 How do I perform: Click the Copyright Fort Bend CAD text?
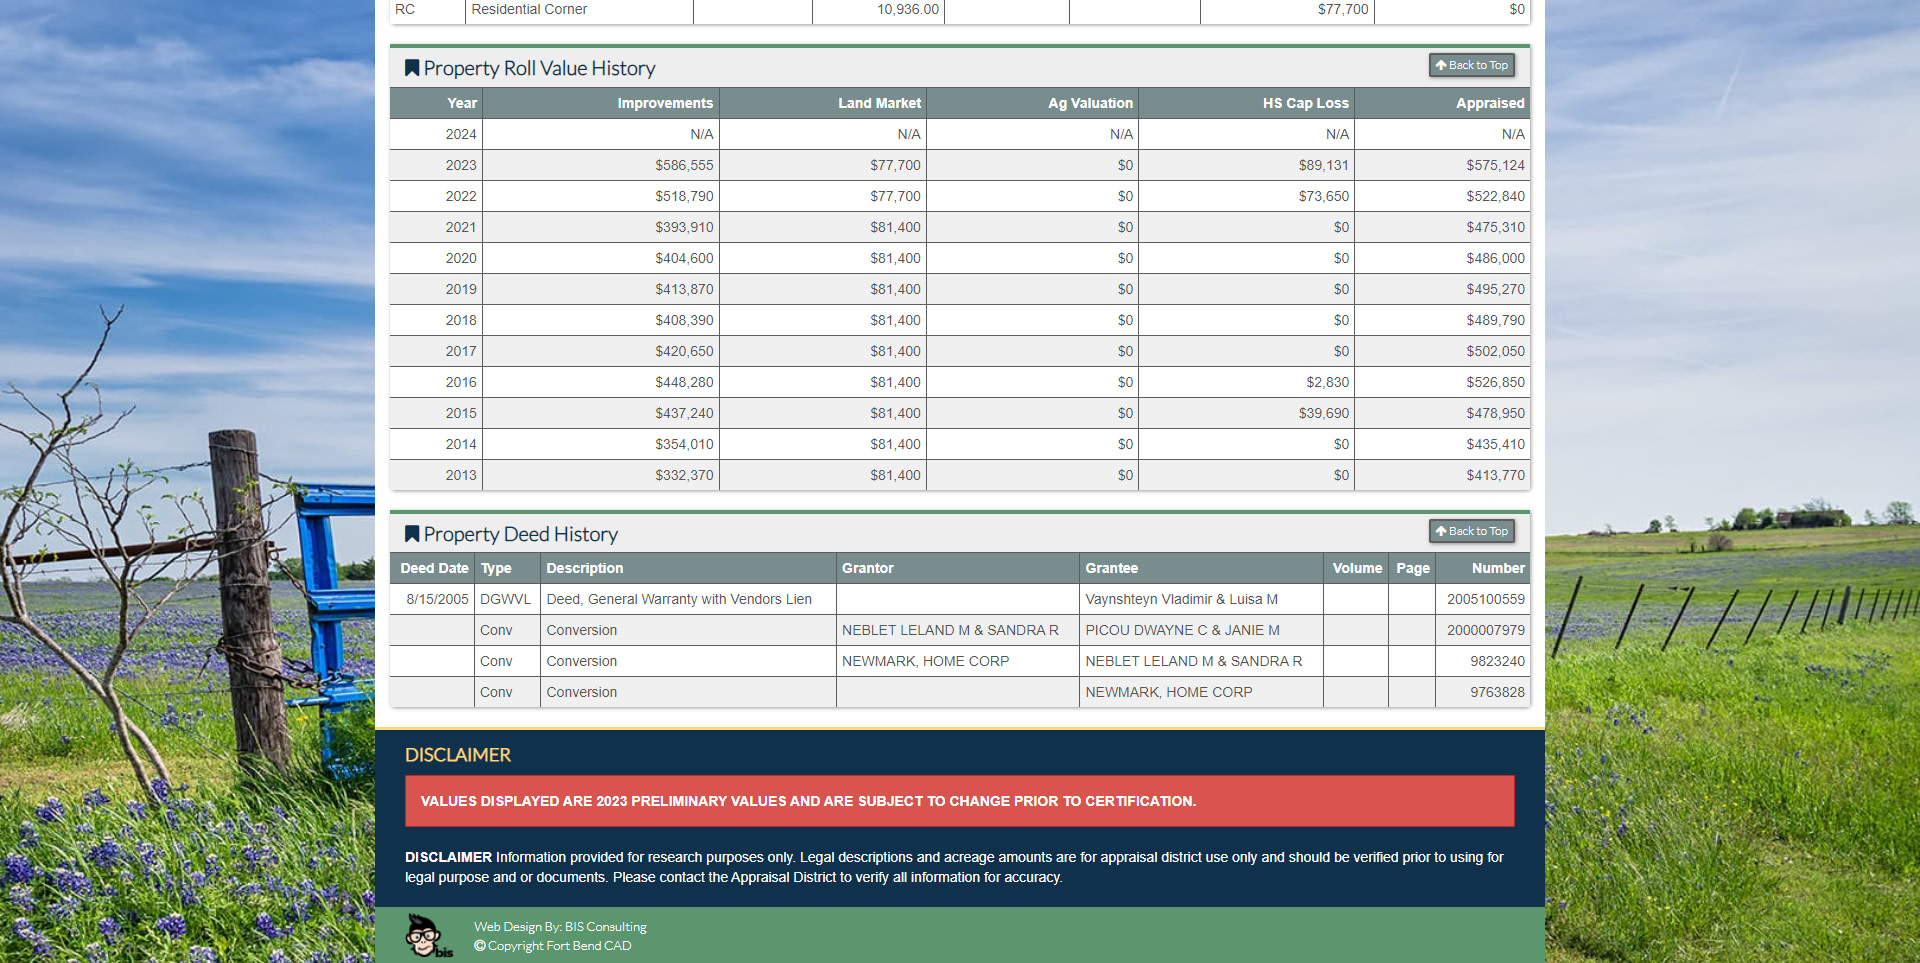point(553,946)
